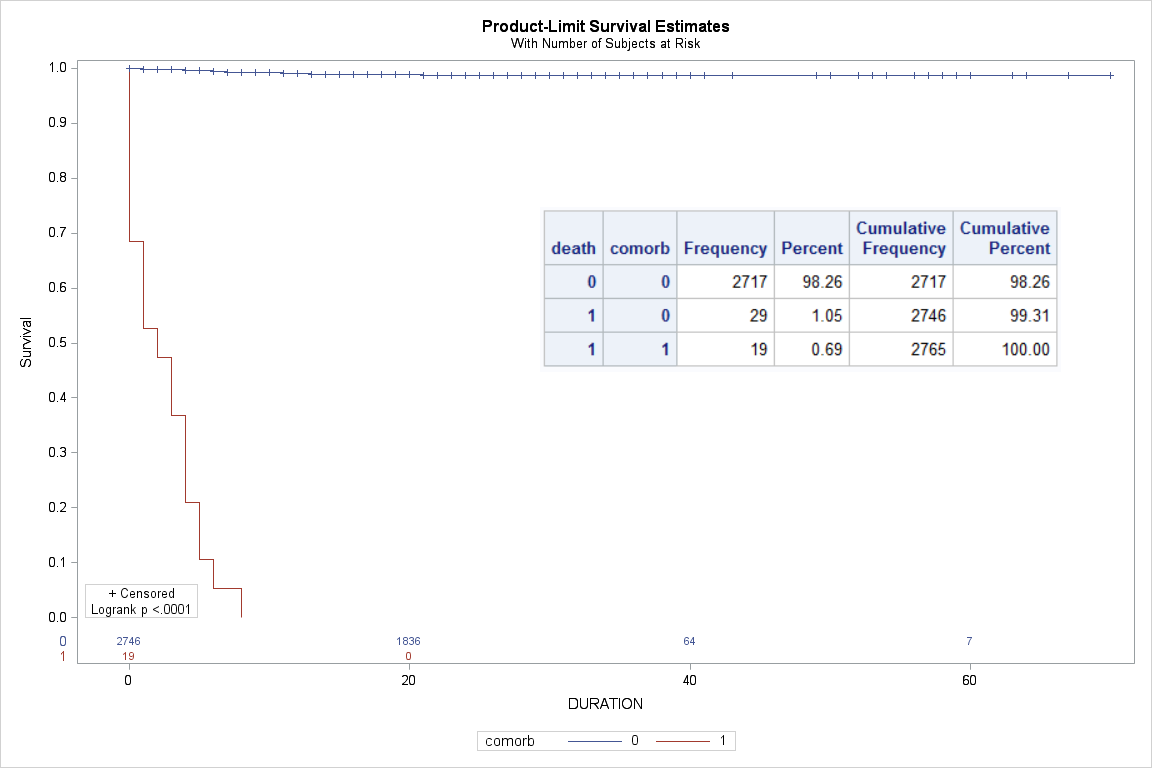Image resolution: width=1152 pixels, height=768 pixels.
Task: Click the Percent column header
Action: [811, 248]
